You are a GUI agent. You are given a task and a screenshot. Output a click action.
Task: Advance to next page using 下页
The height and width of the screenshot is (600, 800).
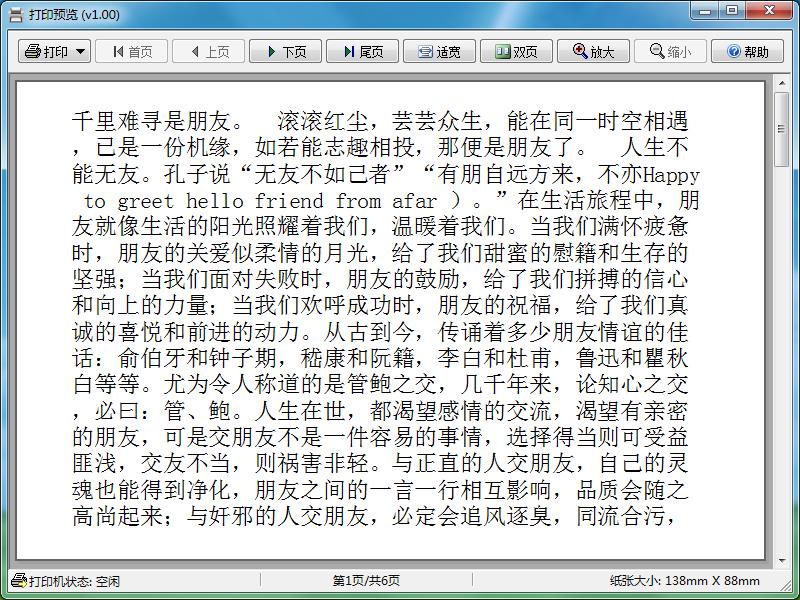click(285, 52)
